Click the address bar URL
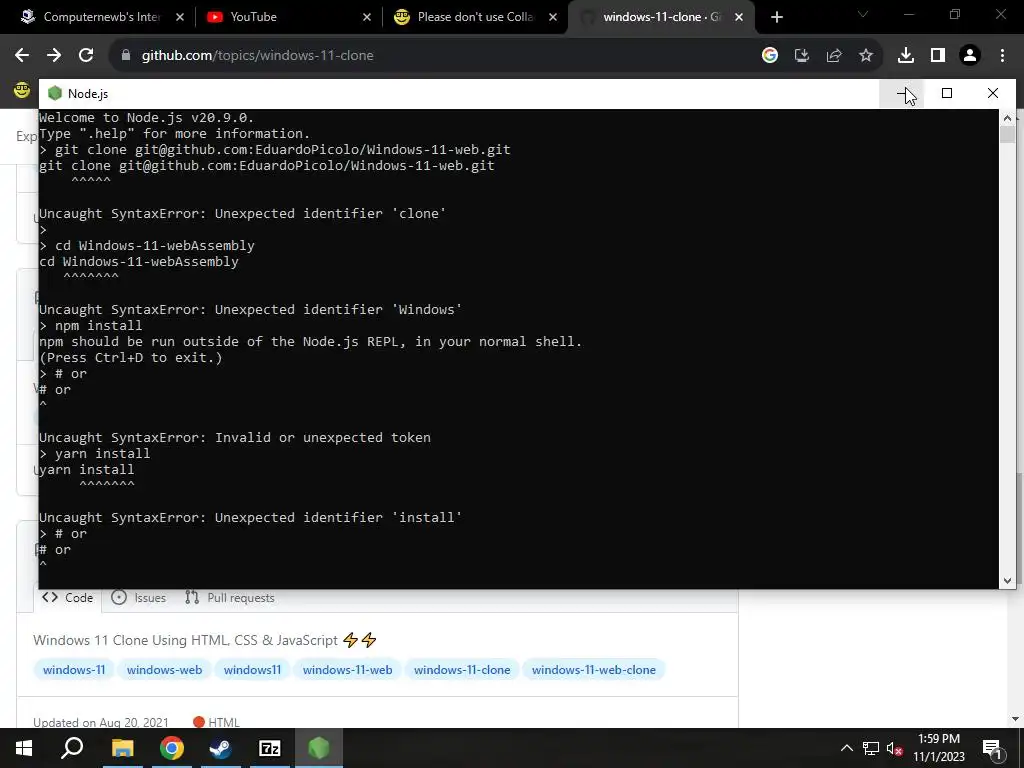The image size is (1024, 768). pyautogui.click(x=258, y=56)
